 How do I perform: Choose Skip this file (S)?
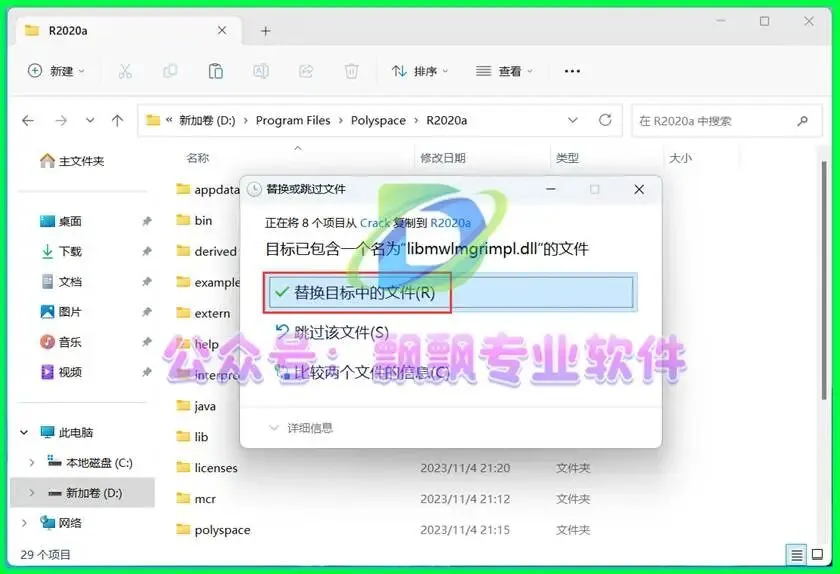click(332, 332)
